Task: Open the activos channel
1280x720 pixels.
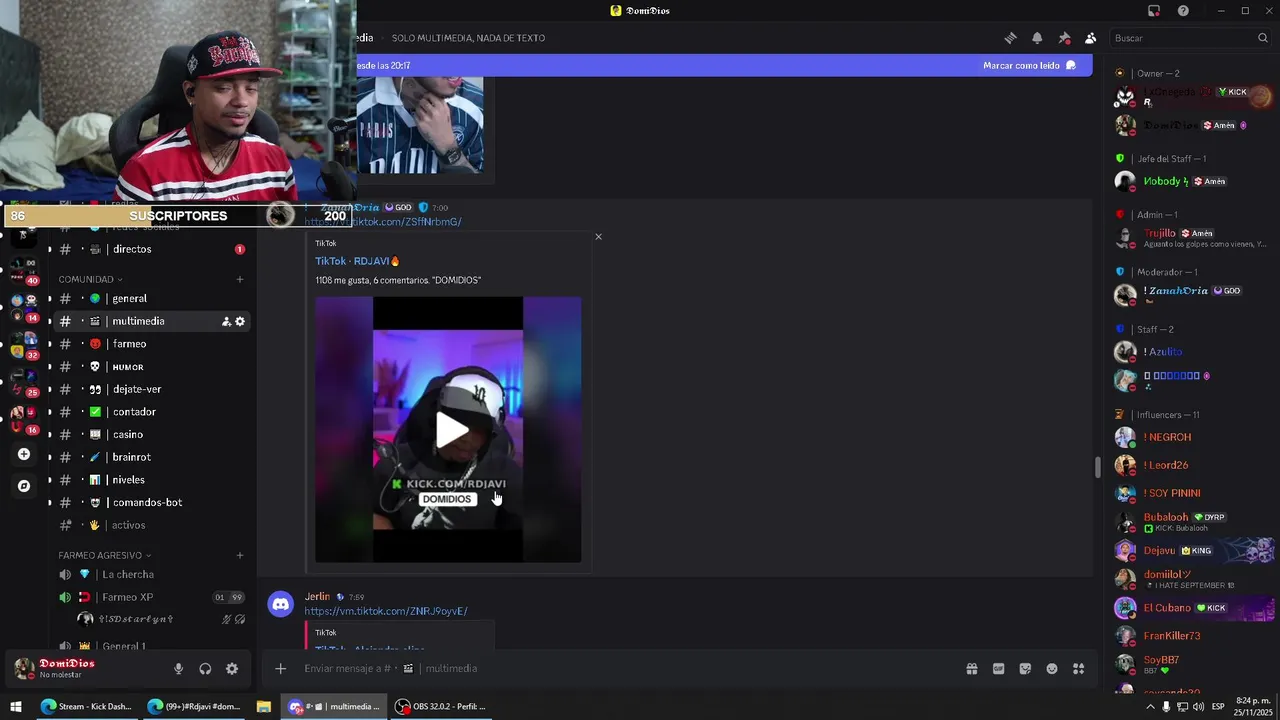Action: (129, 525)
